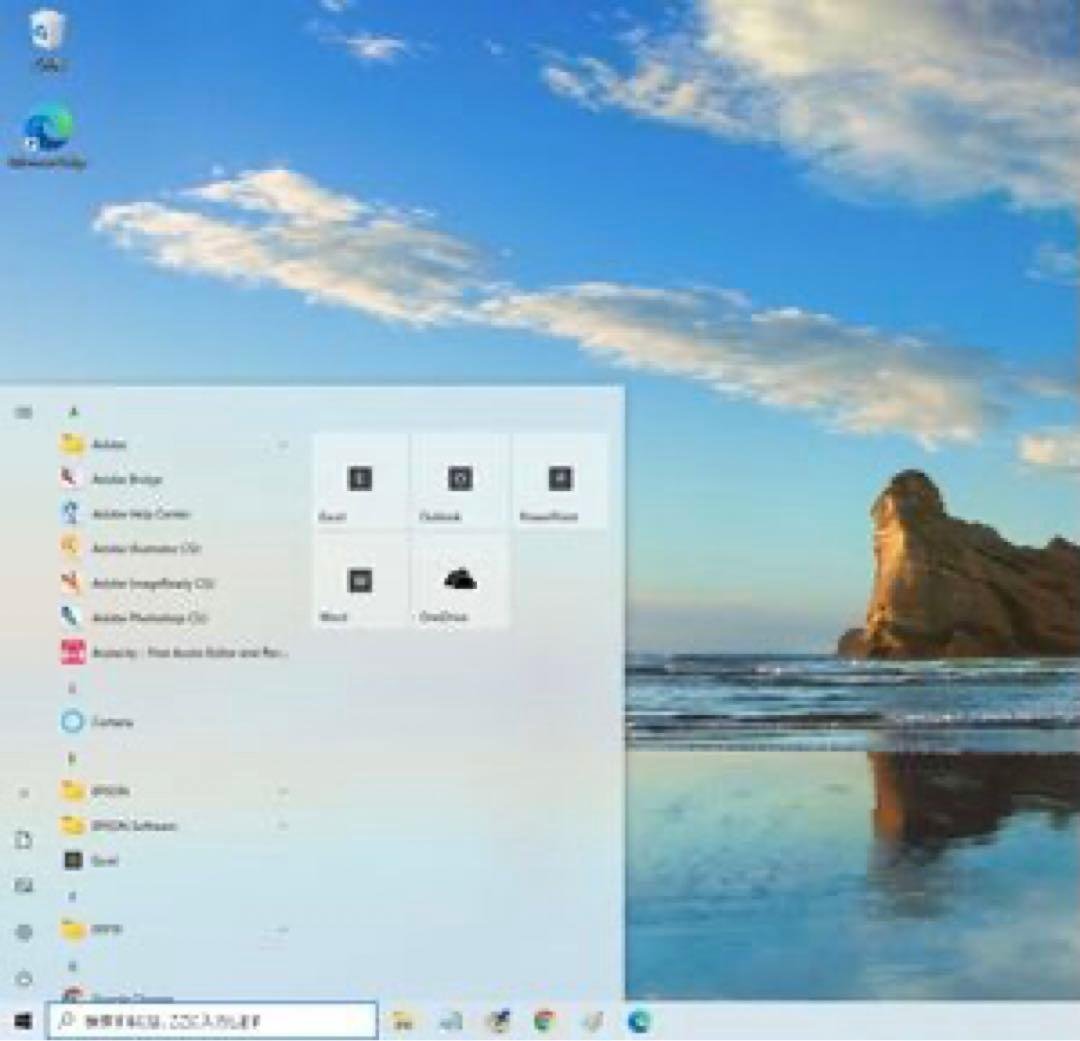
Task: Expand the Start menu hamburger button
Action: 23,412
